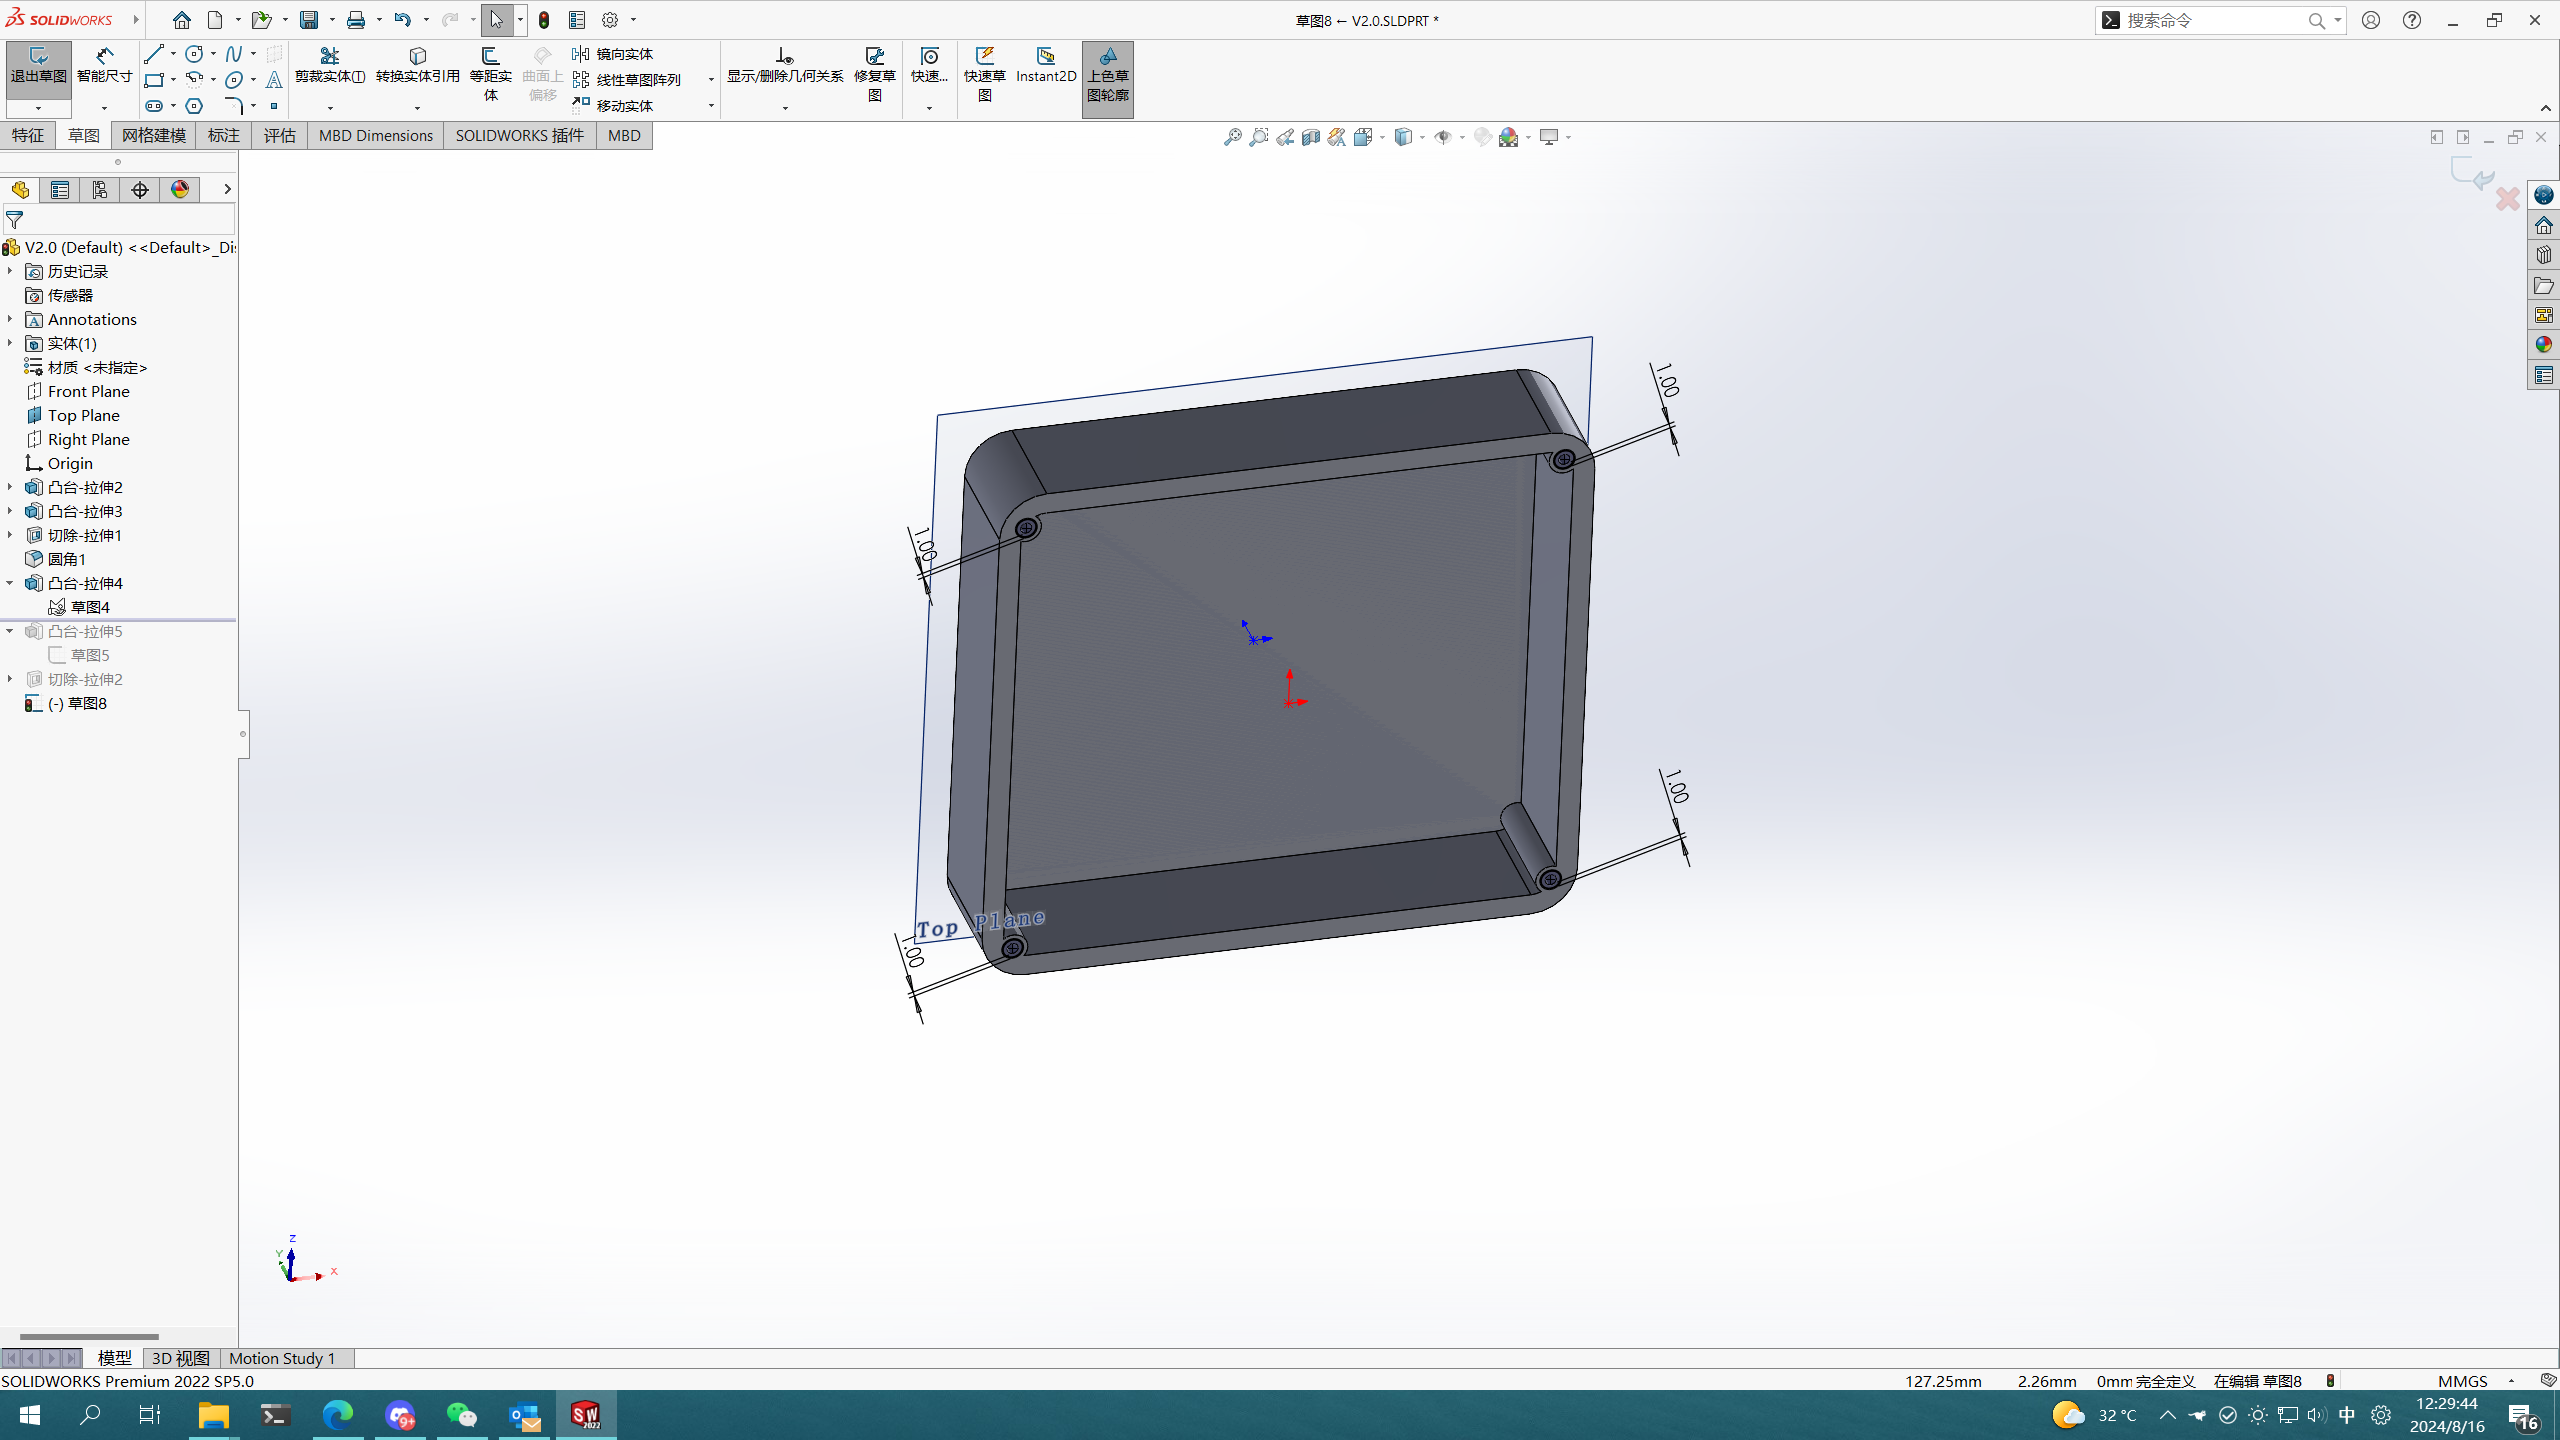Select the sketch Text (A) tool

tap(274, 80)
